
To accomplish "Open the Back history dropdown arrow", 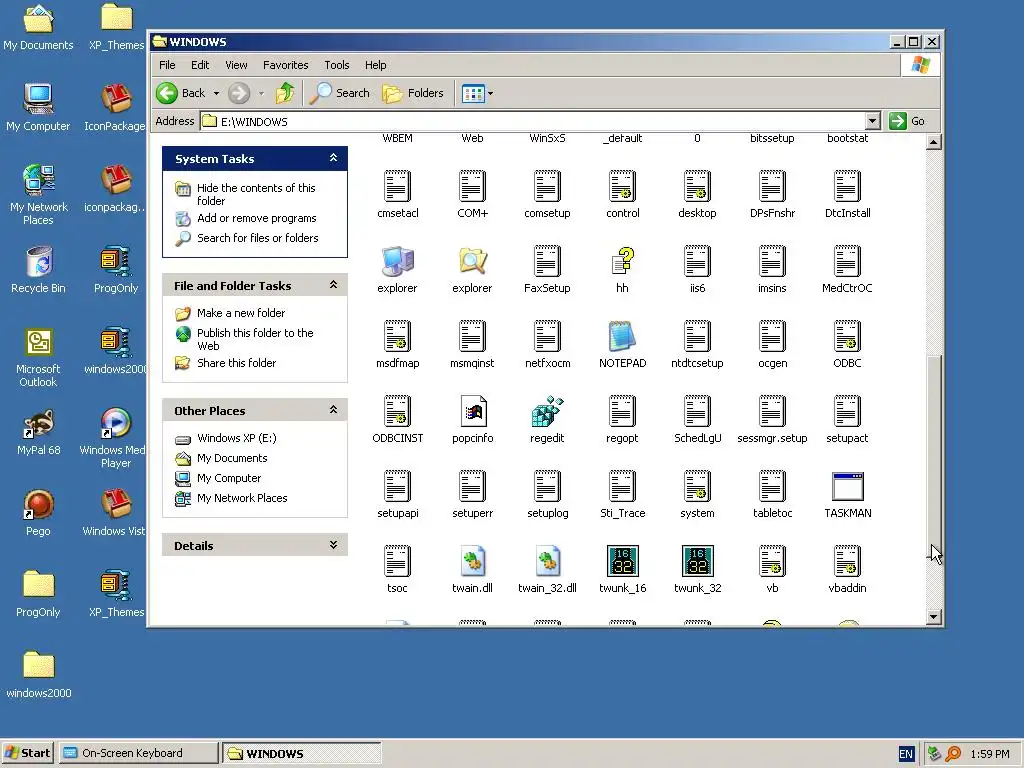I will [x=216, y=93].
